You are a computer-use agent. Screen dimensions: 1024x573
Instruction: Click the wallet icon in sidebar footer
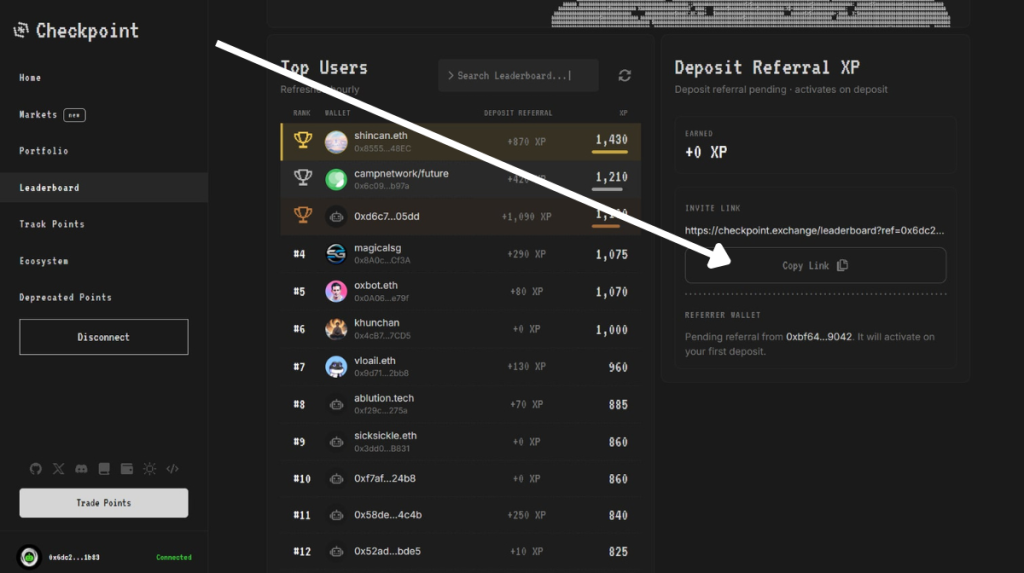[x=127, y=468]
